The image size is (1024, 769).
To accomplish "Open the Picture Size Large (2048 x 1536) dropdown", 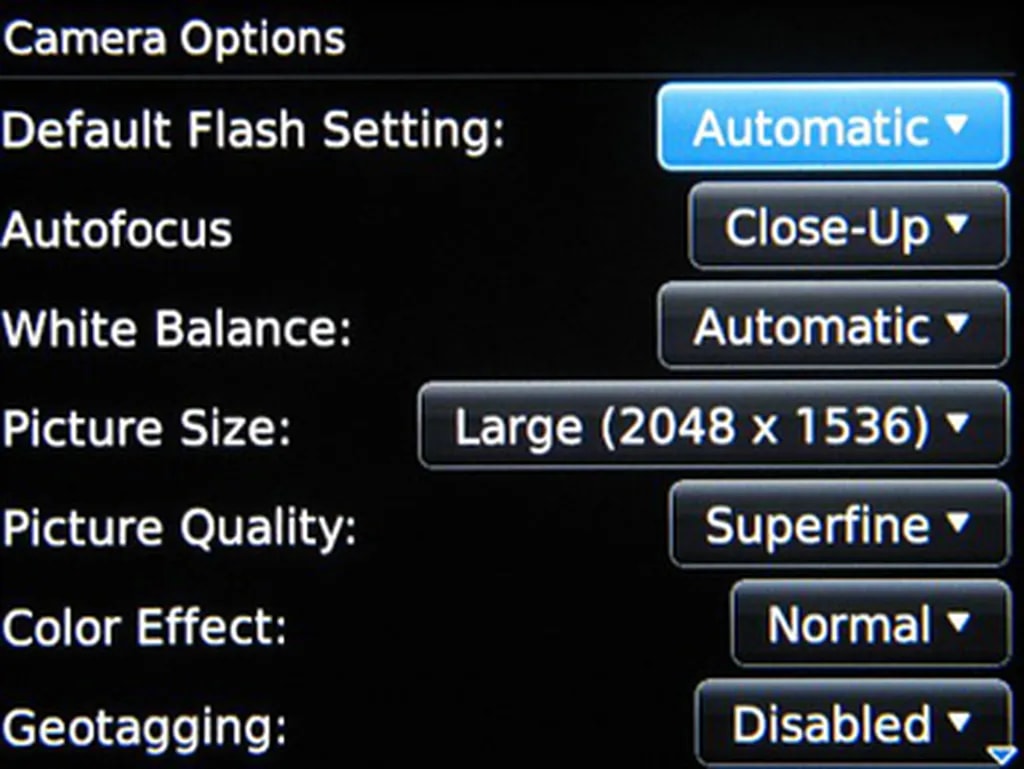I will click(x=714, y=425).
